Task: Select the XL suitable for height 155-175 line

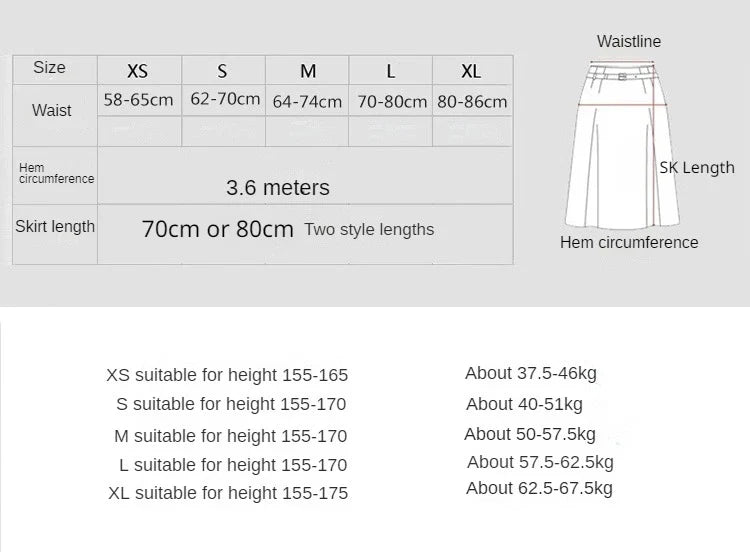Action: pos(228,493)
